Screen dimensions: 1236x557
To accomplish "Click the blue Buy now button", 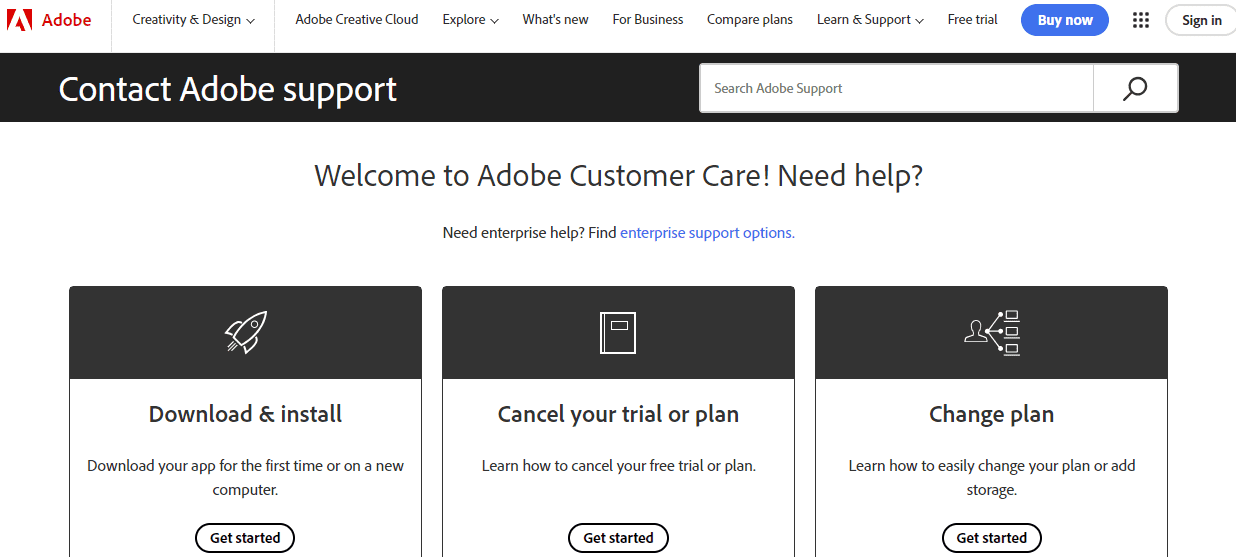I will point(1065,20).
